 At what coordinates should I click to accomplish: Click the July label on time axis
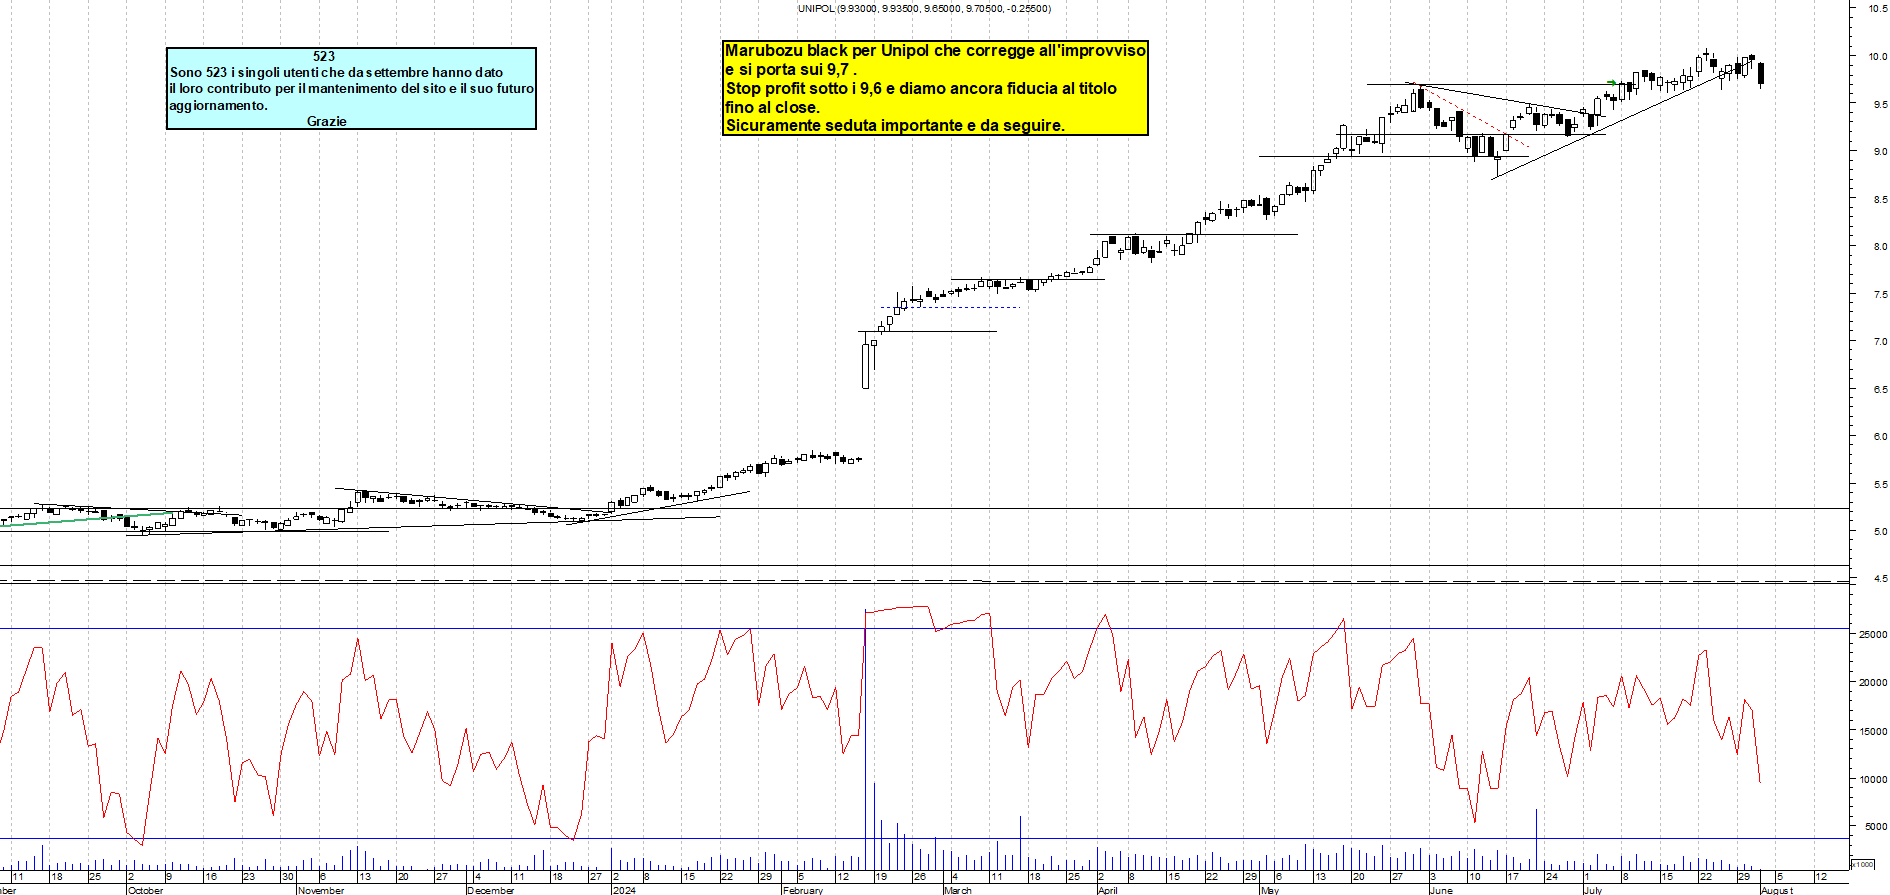[x=1593, y=890]
